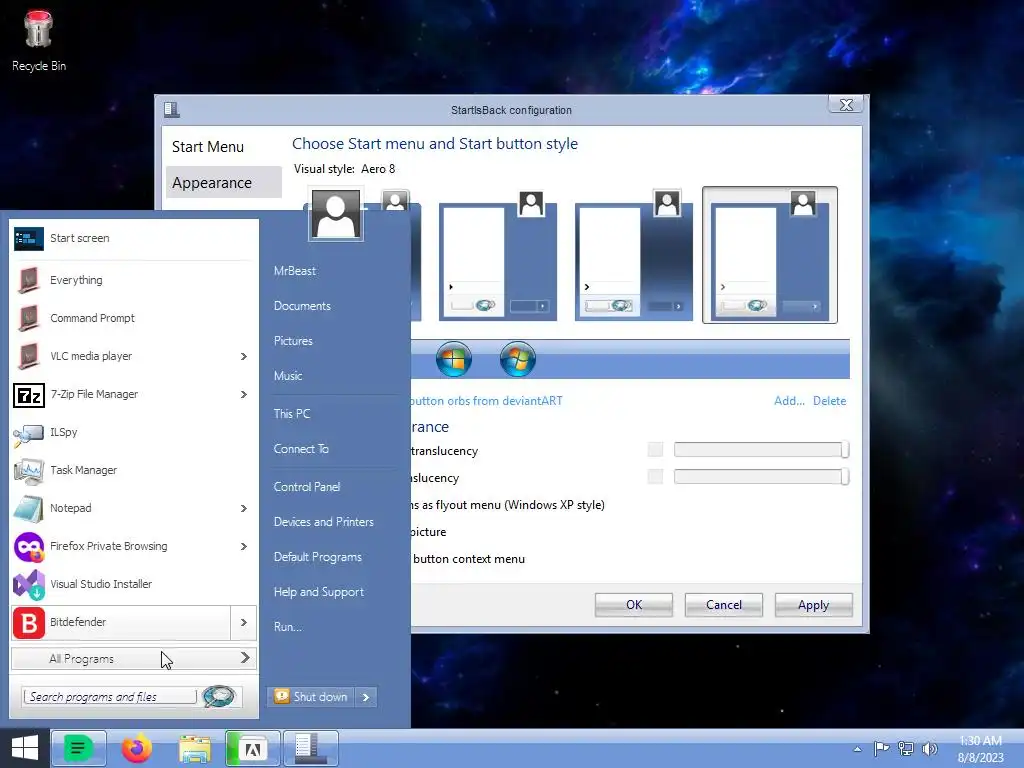Viewport: 1024px width, 768px height.
Task: Click the StartIsBack title bar icon
Action: [x=172, y=109]
